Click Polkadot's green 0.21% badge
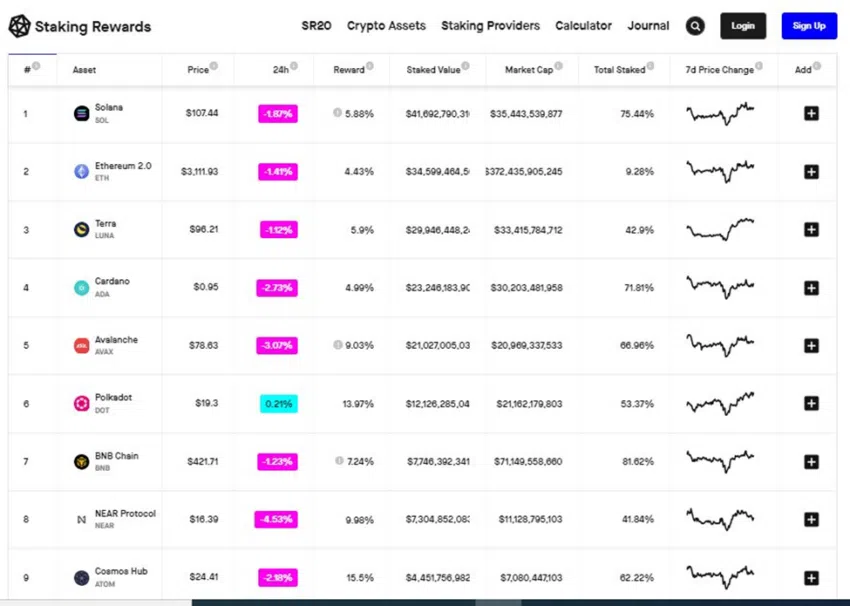 coord(279,404)
